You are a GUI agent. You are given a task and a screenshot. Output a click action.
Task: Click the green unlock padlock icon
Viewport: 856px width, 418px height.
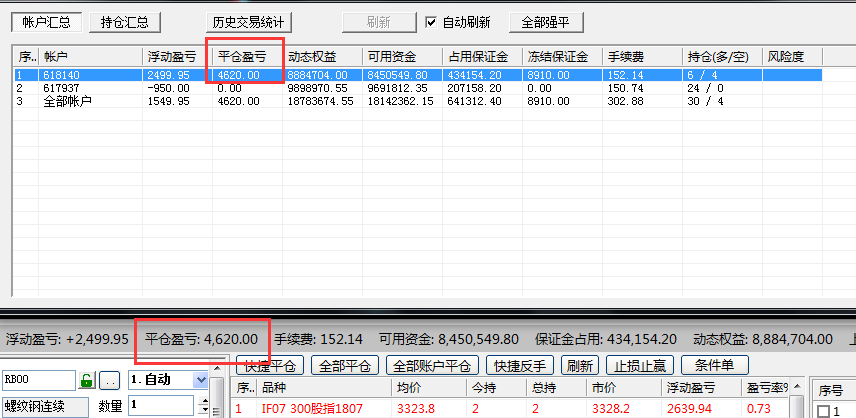[87, 381]
